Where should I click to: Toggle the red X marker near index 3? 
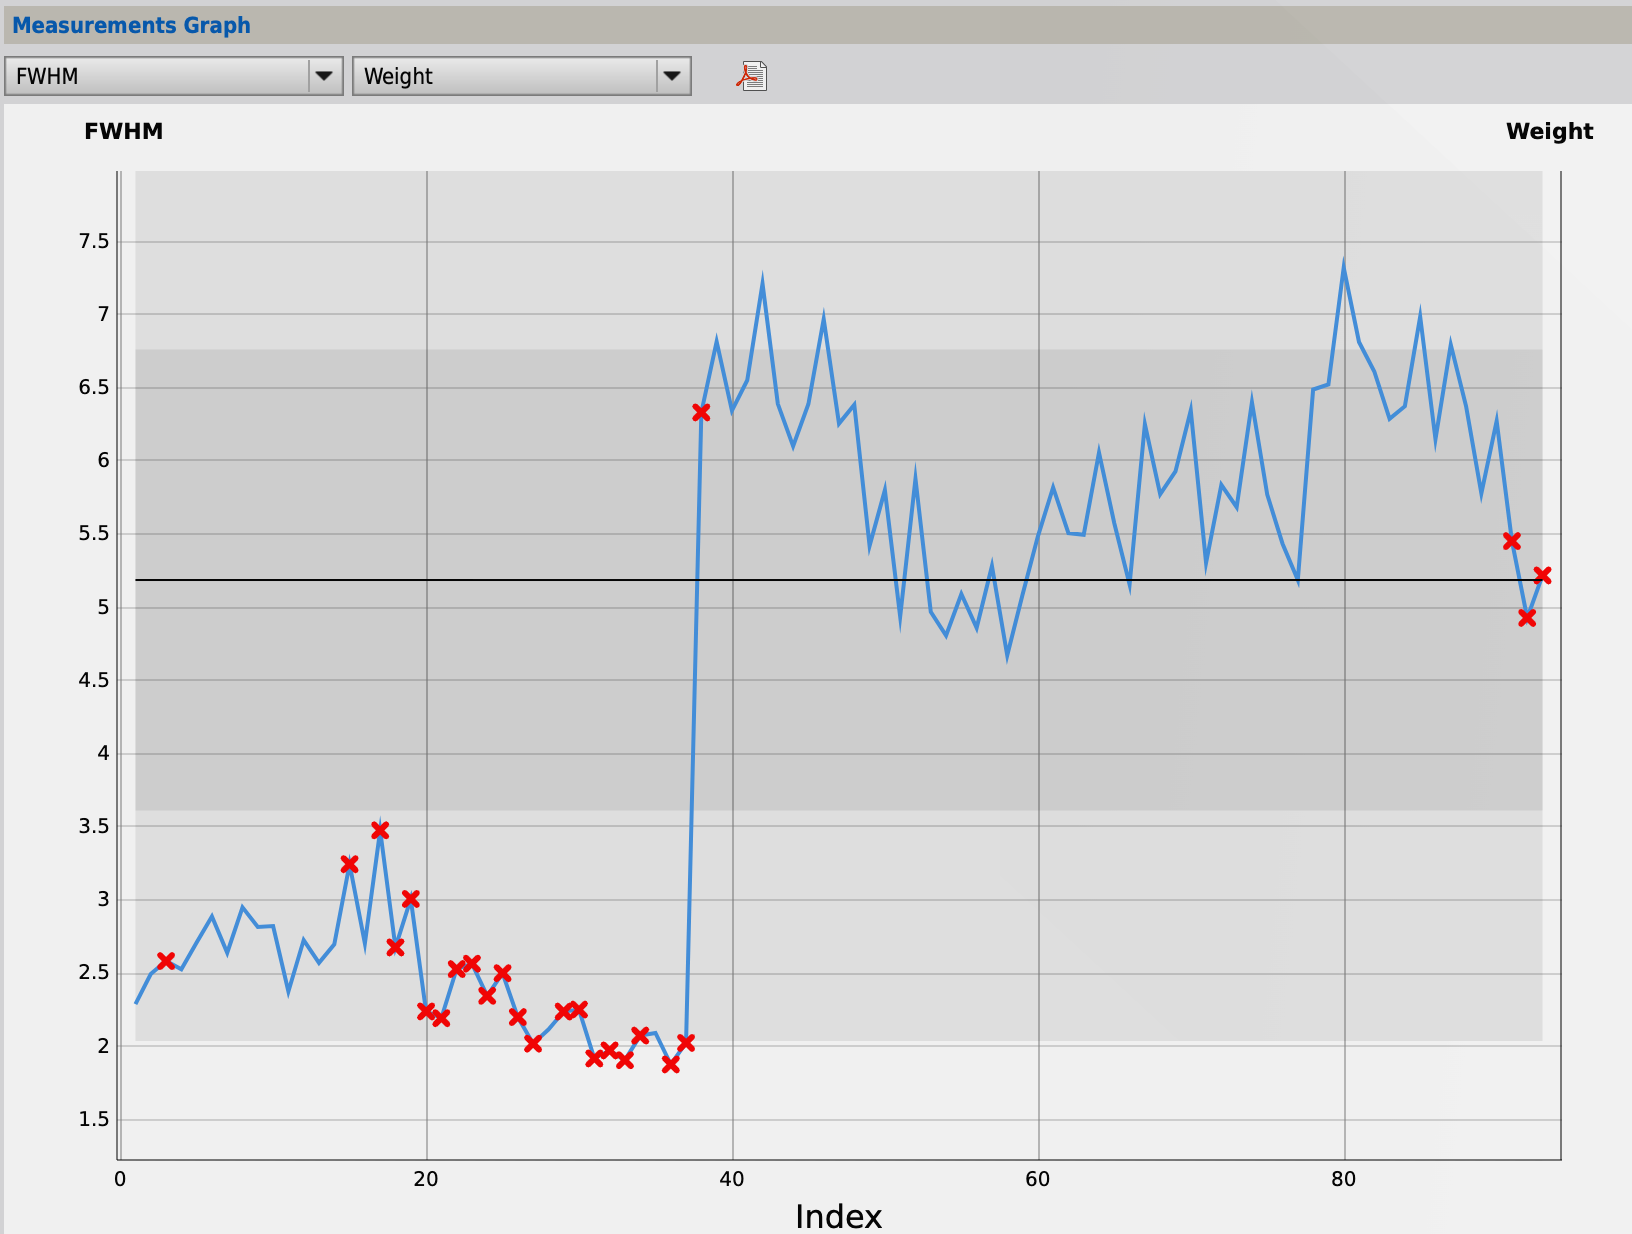166,960
